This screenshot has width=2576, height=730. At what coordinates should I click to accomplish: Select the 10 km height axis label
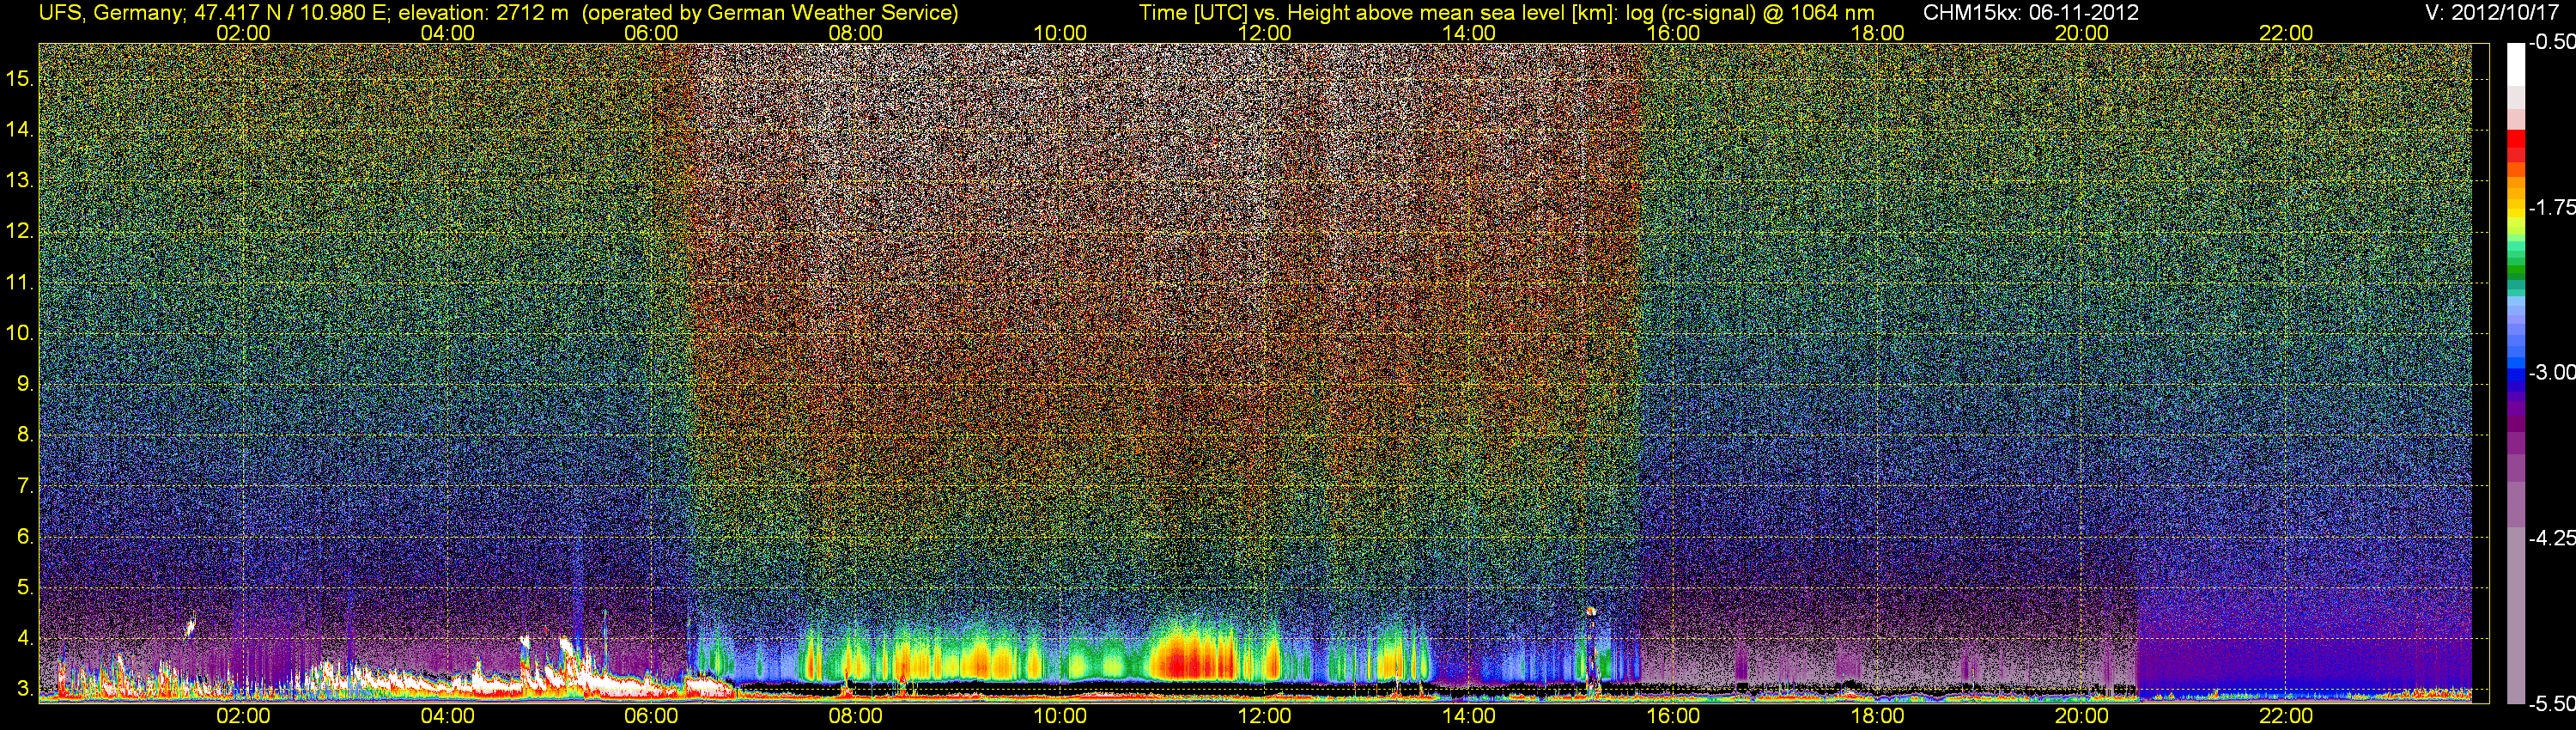click(x=19, y=333)
